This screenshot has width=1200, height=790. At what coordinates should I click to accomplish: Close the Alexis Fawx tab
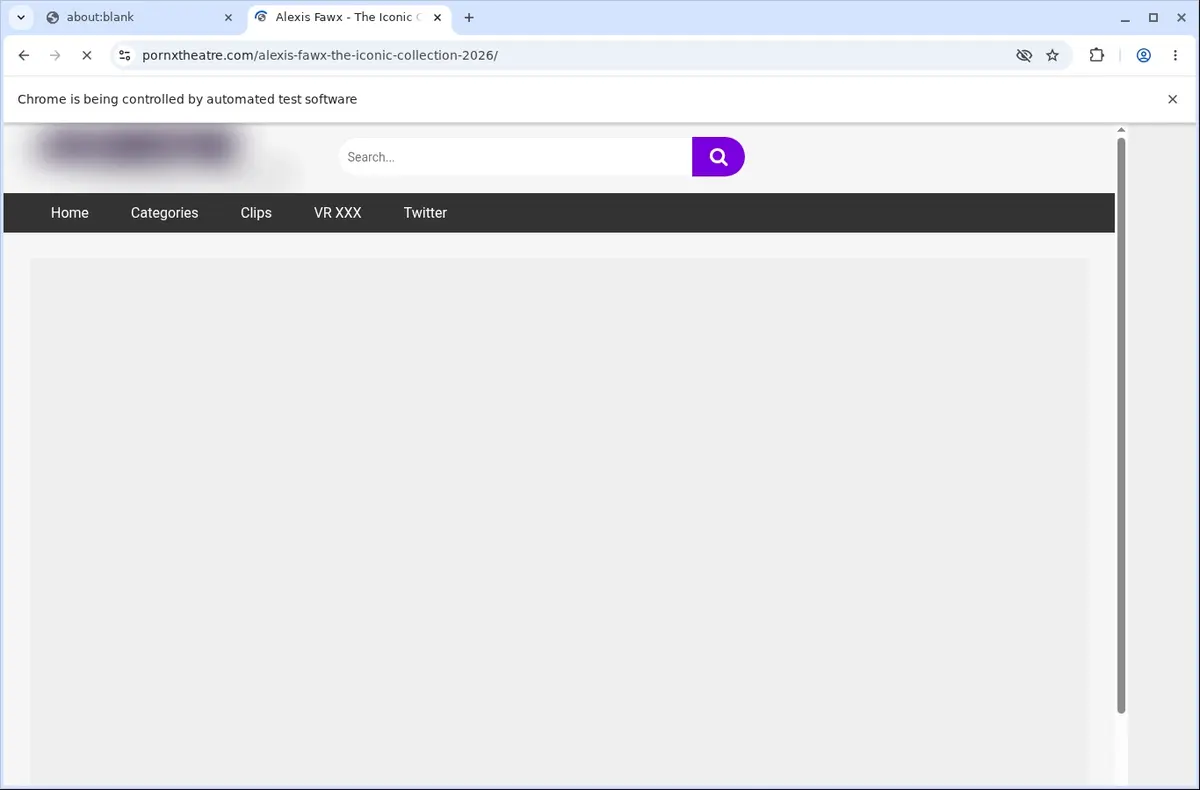[437, 17]
